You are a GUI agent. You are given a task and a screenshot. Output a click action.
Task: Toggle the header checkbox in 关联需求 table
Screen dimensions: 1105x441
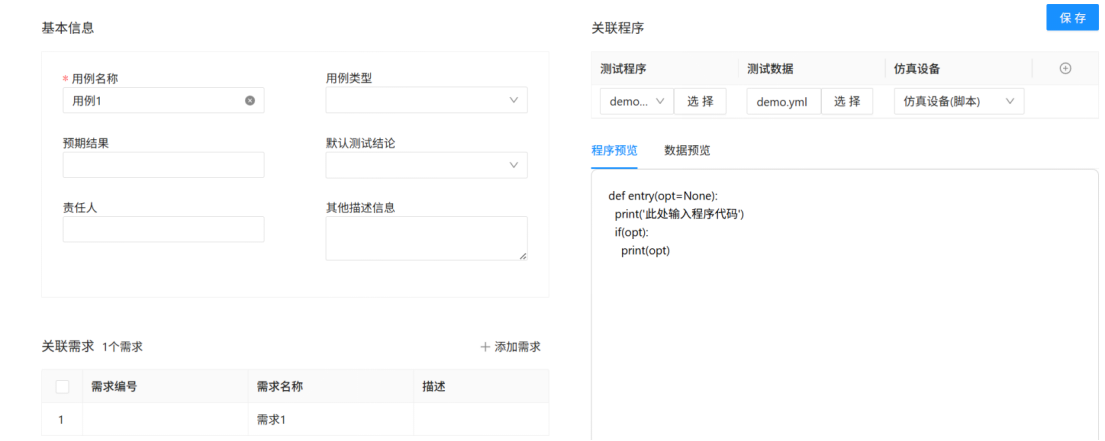click(x=62, y=386)
